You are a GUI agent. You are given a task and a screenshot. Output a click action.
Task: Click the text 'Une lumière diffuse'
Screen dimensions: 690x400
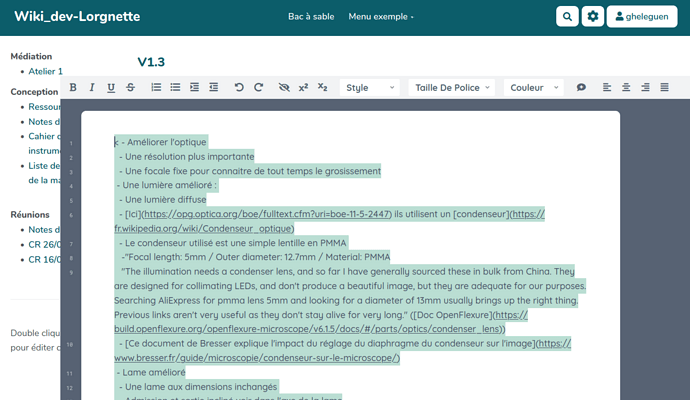pos(165,200)
